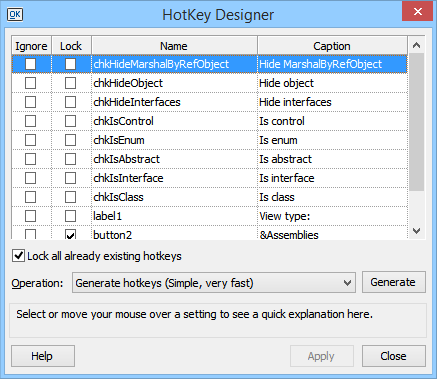Sort by the Lock column header
This screenshot has height=379, width=437.
tap(71, 46)
